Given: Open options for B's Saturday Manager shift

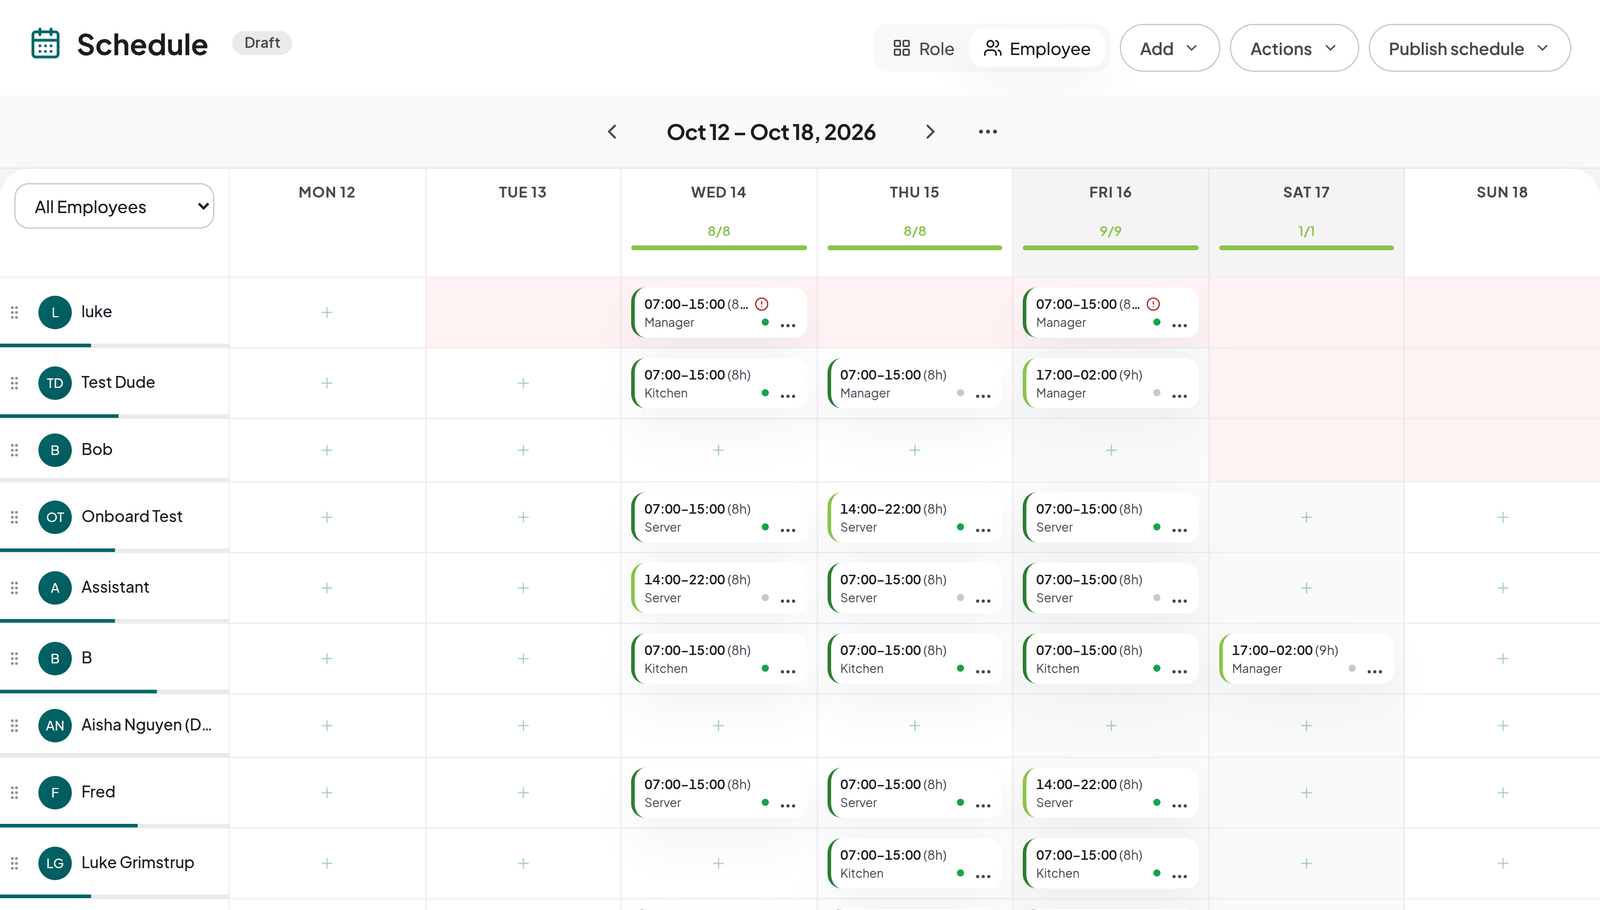Looking at the screenshot, I should [x=1375, y=671].
